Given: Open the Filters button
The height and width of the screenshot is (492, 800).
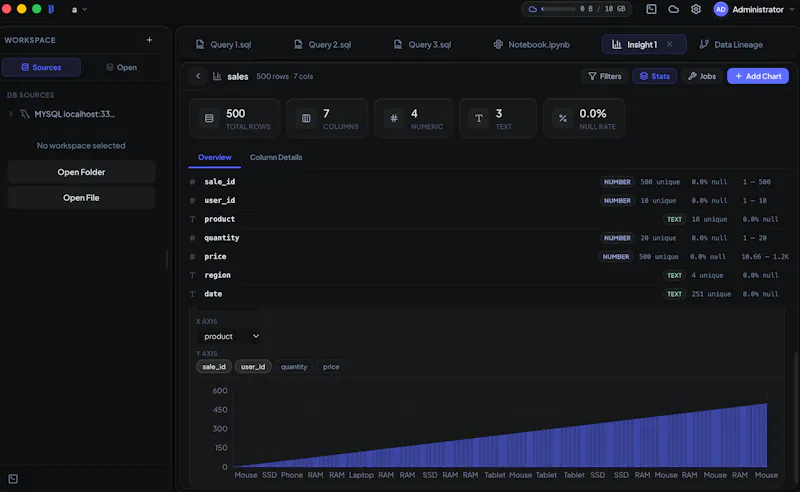Looking at the screenshot, I should [x=605, y=76].
